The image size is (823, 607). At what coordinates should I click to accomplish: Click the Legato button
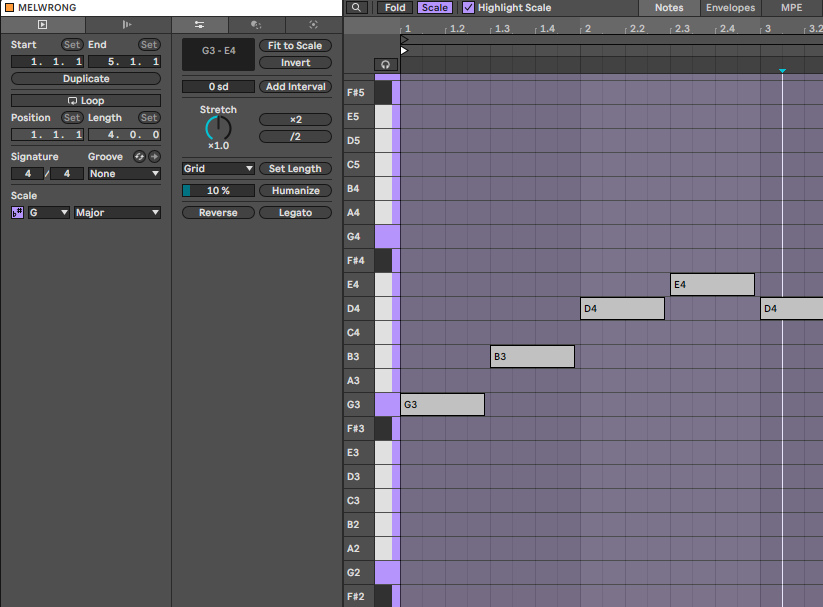point(295,213)
